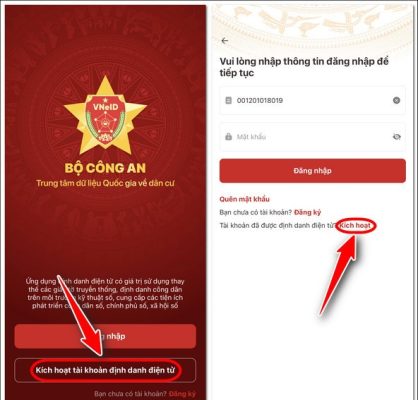Open Đăng ký link on welcome screen bottom
Viewport: 418px width, 400px height.
point(182,394)
